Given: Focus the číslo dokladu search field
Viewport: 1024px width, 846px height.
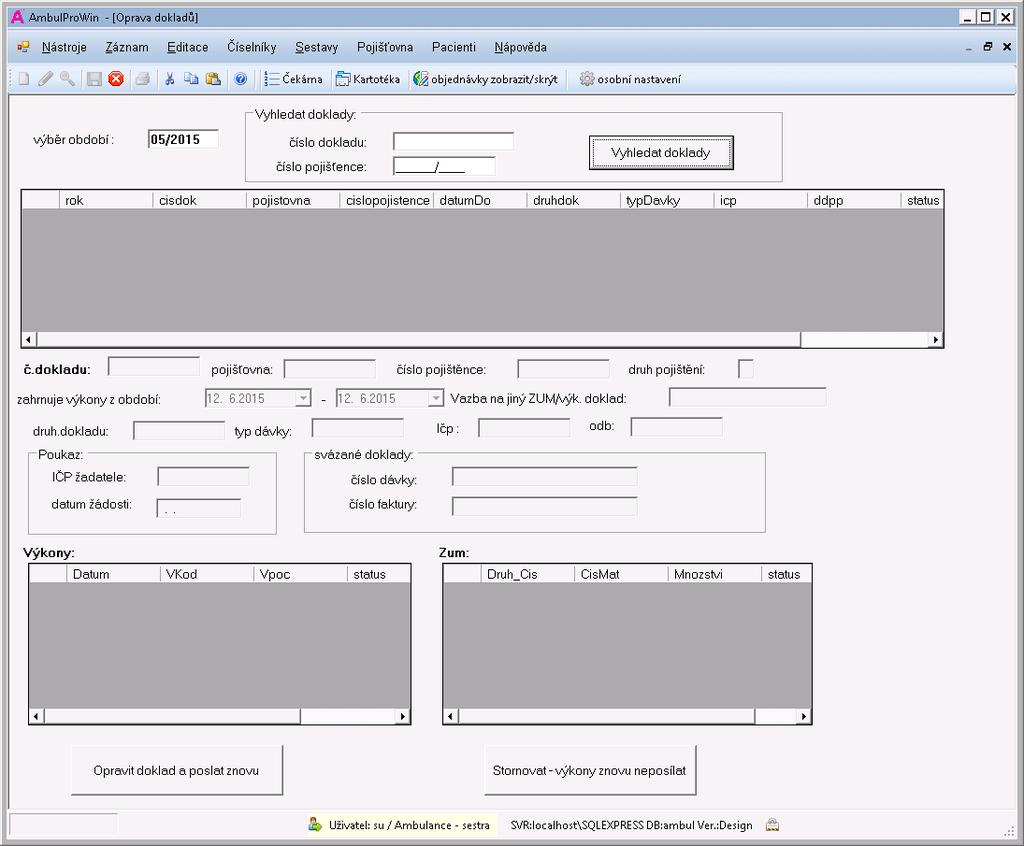Looking at the screenshot, I should click(453, 141).
